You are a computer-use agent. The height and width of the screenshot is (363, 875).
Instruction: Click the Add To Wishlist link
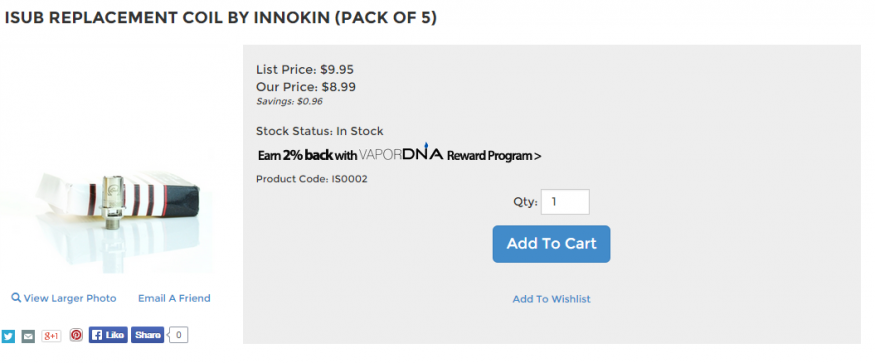pos(551,299)
